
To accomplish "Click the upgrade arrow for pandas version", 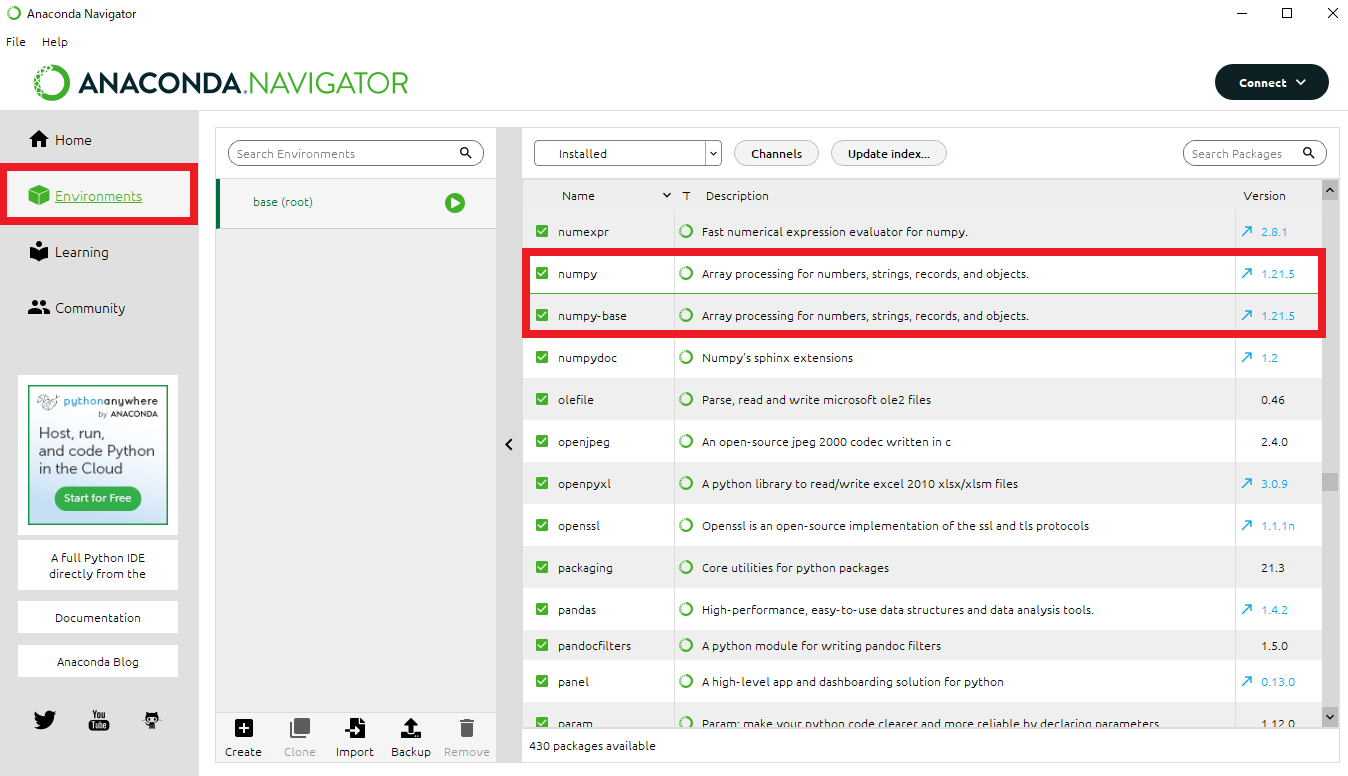I will click(x=1247, y=609).
